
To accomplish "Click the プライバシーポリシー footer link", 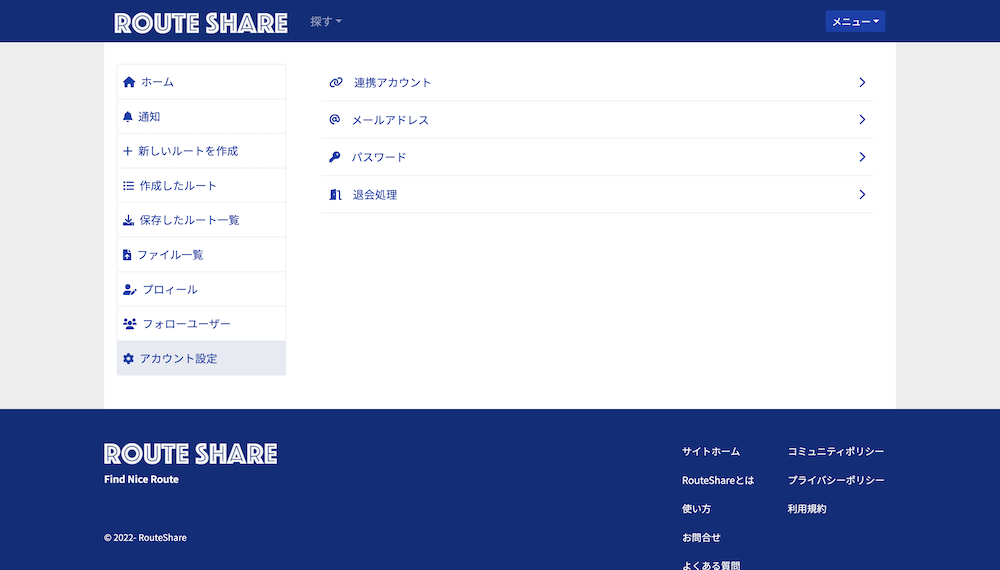I will point(836,480).
